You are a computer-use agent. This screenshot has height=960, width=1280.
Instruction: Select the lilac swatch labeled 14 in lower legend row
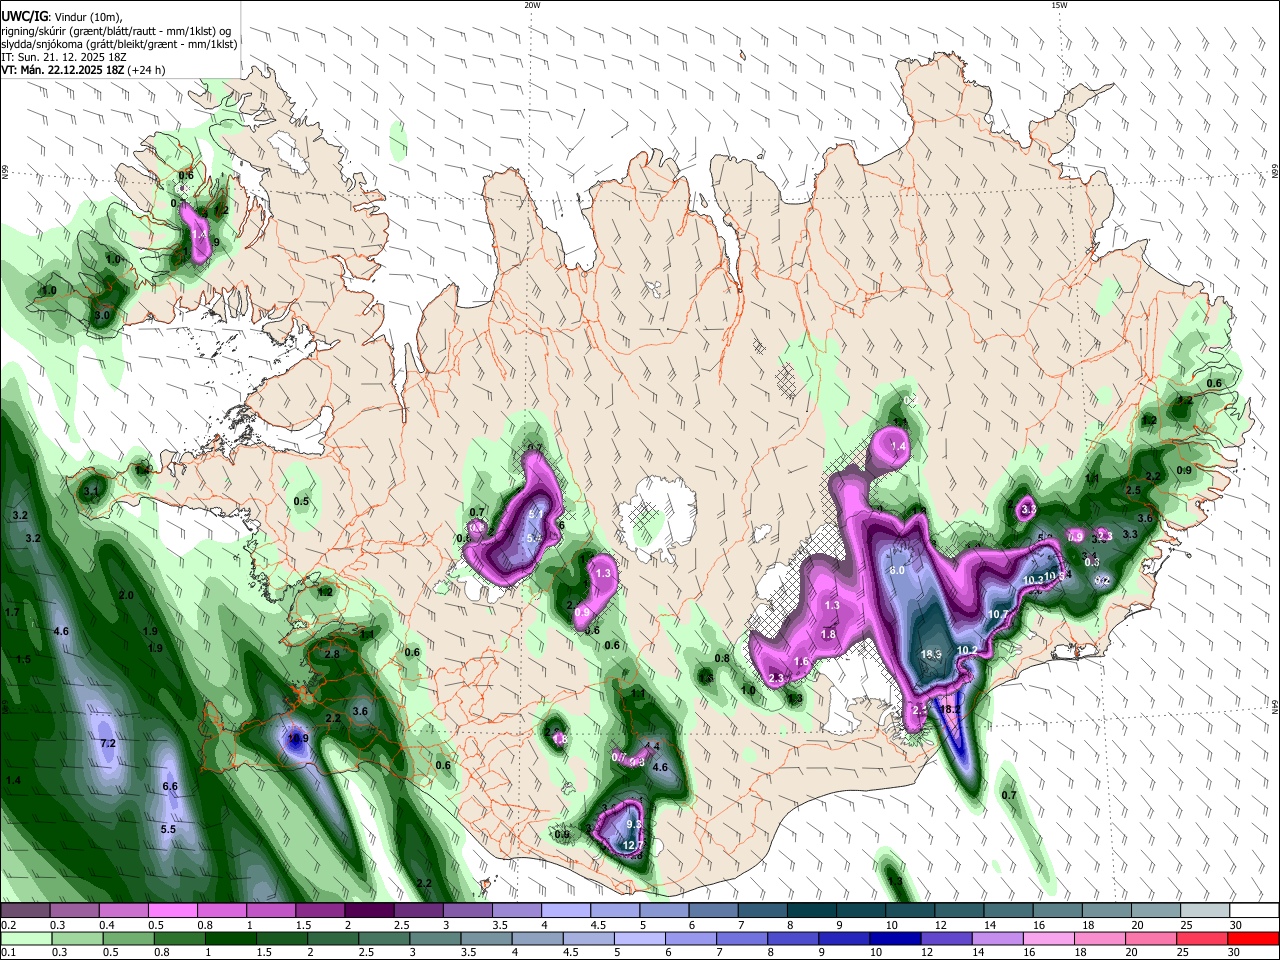tap(998, 938)
